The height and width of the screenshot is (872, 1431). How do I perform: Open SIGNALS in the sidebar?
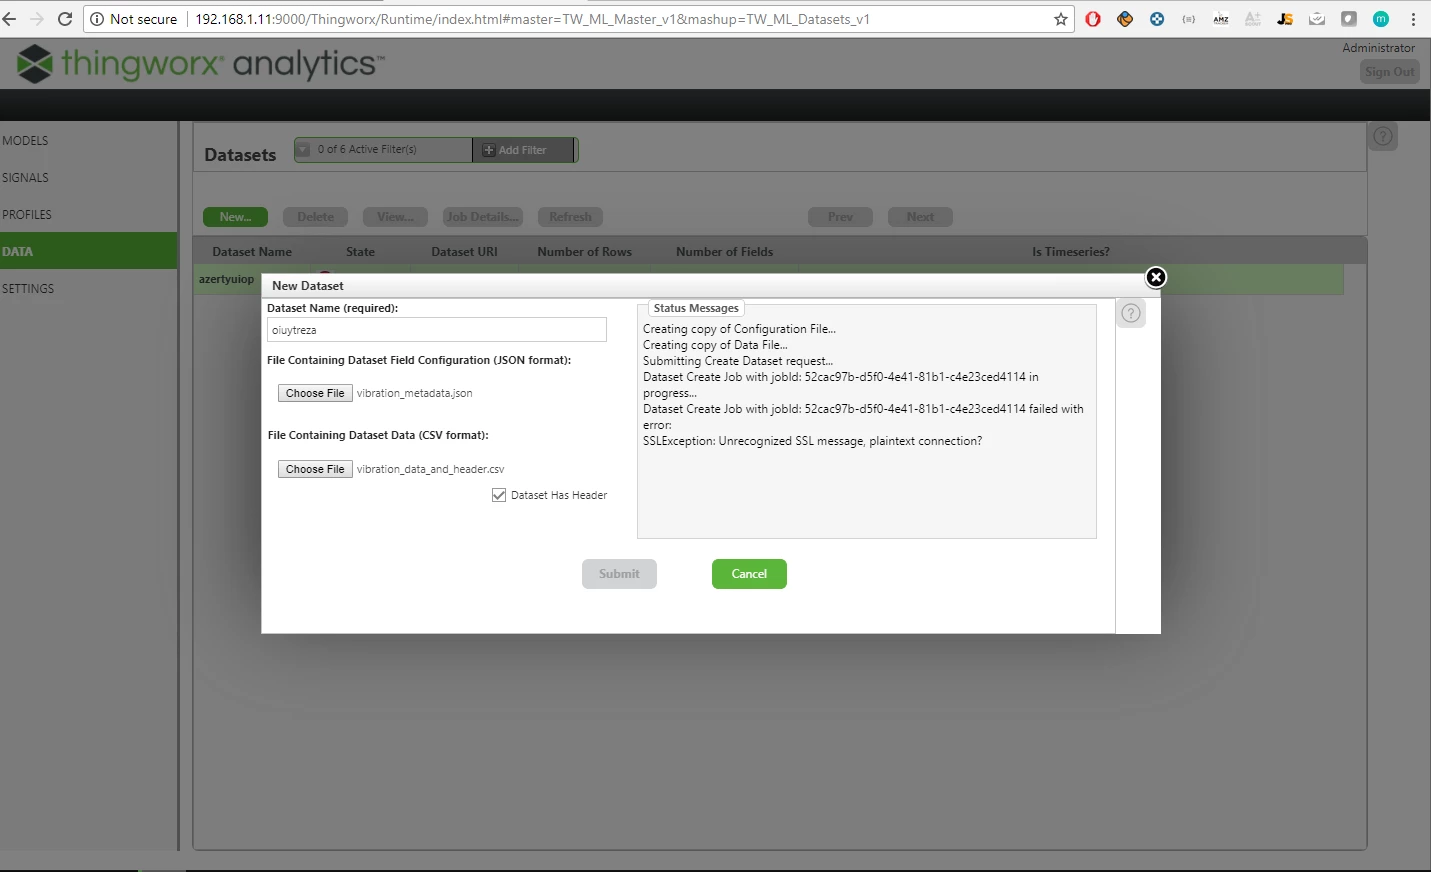click(25, 178)
